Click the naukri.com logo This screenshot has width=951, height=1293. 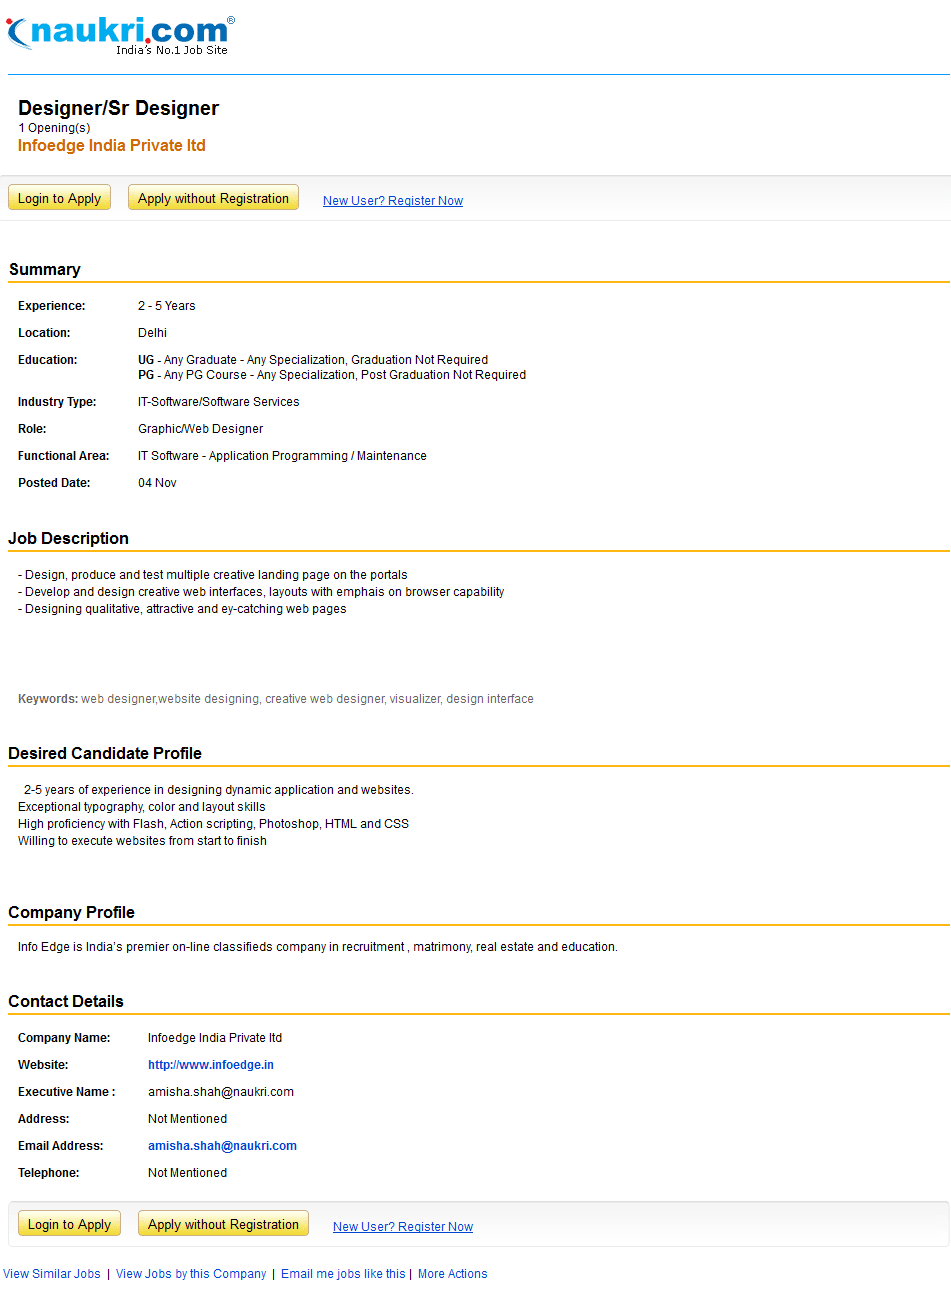coord(120,35)
